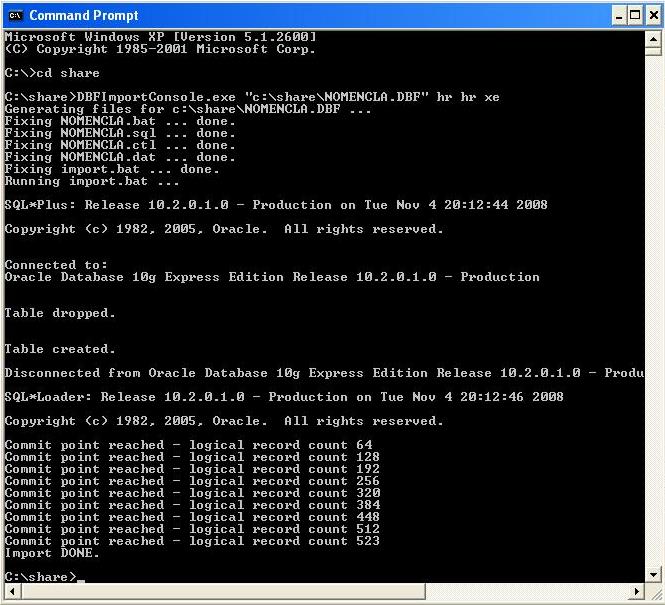Viewport: 665px width, 605px height.
Task: Minimize the Command Prompt window
Action: point(619,16)
